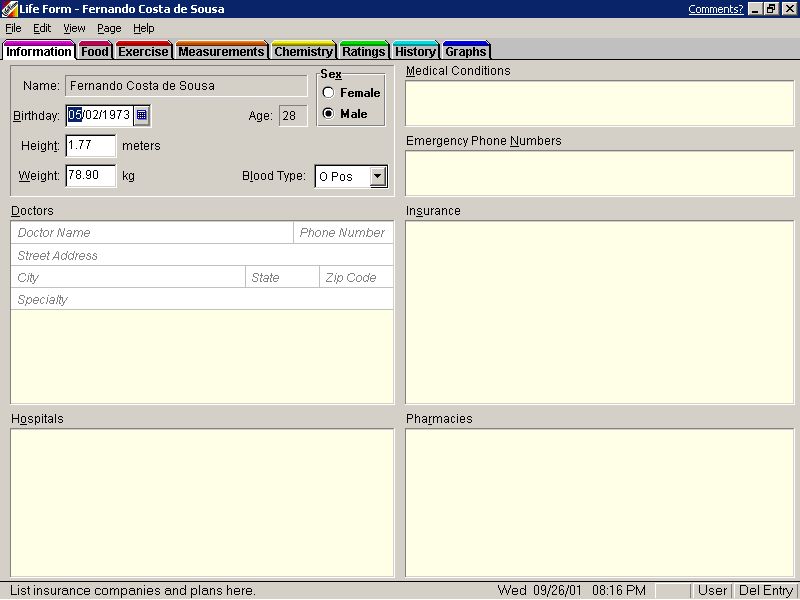800x600 pixels.
Task: Switch to the Exercise tab
Action: [143, 51]
